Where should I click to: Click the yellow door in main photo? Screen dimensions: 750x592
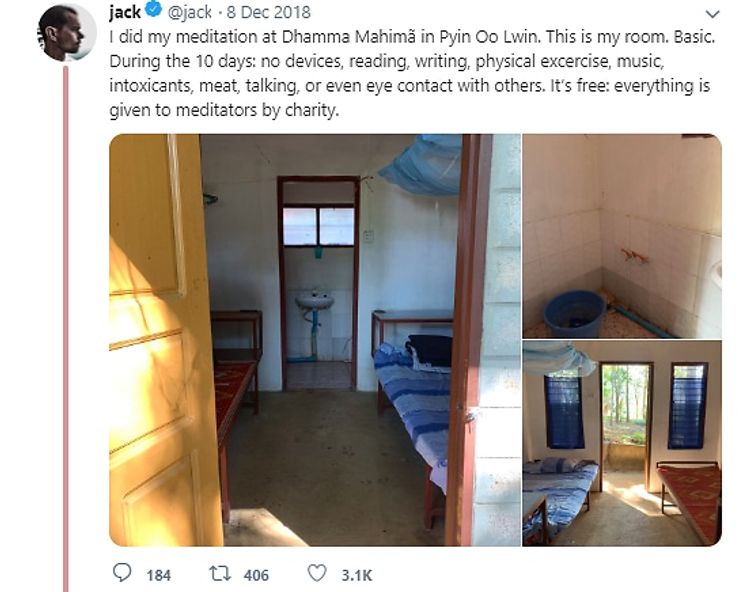[x=164, y=340]
